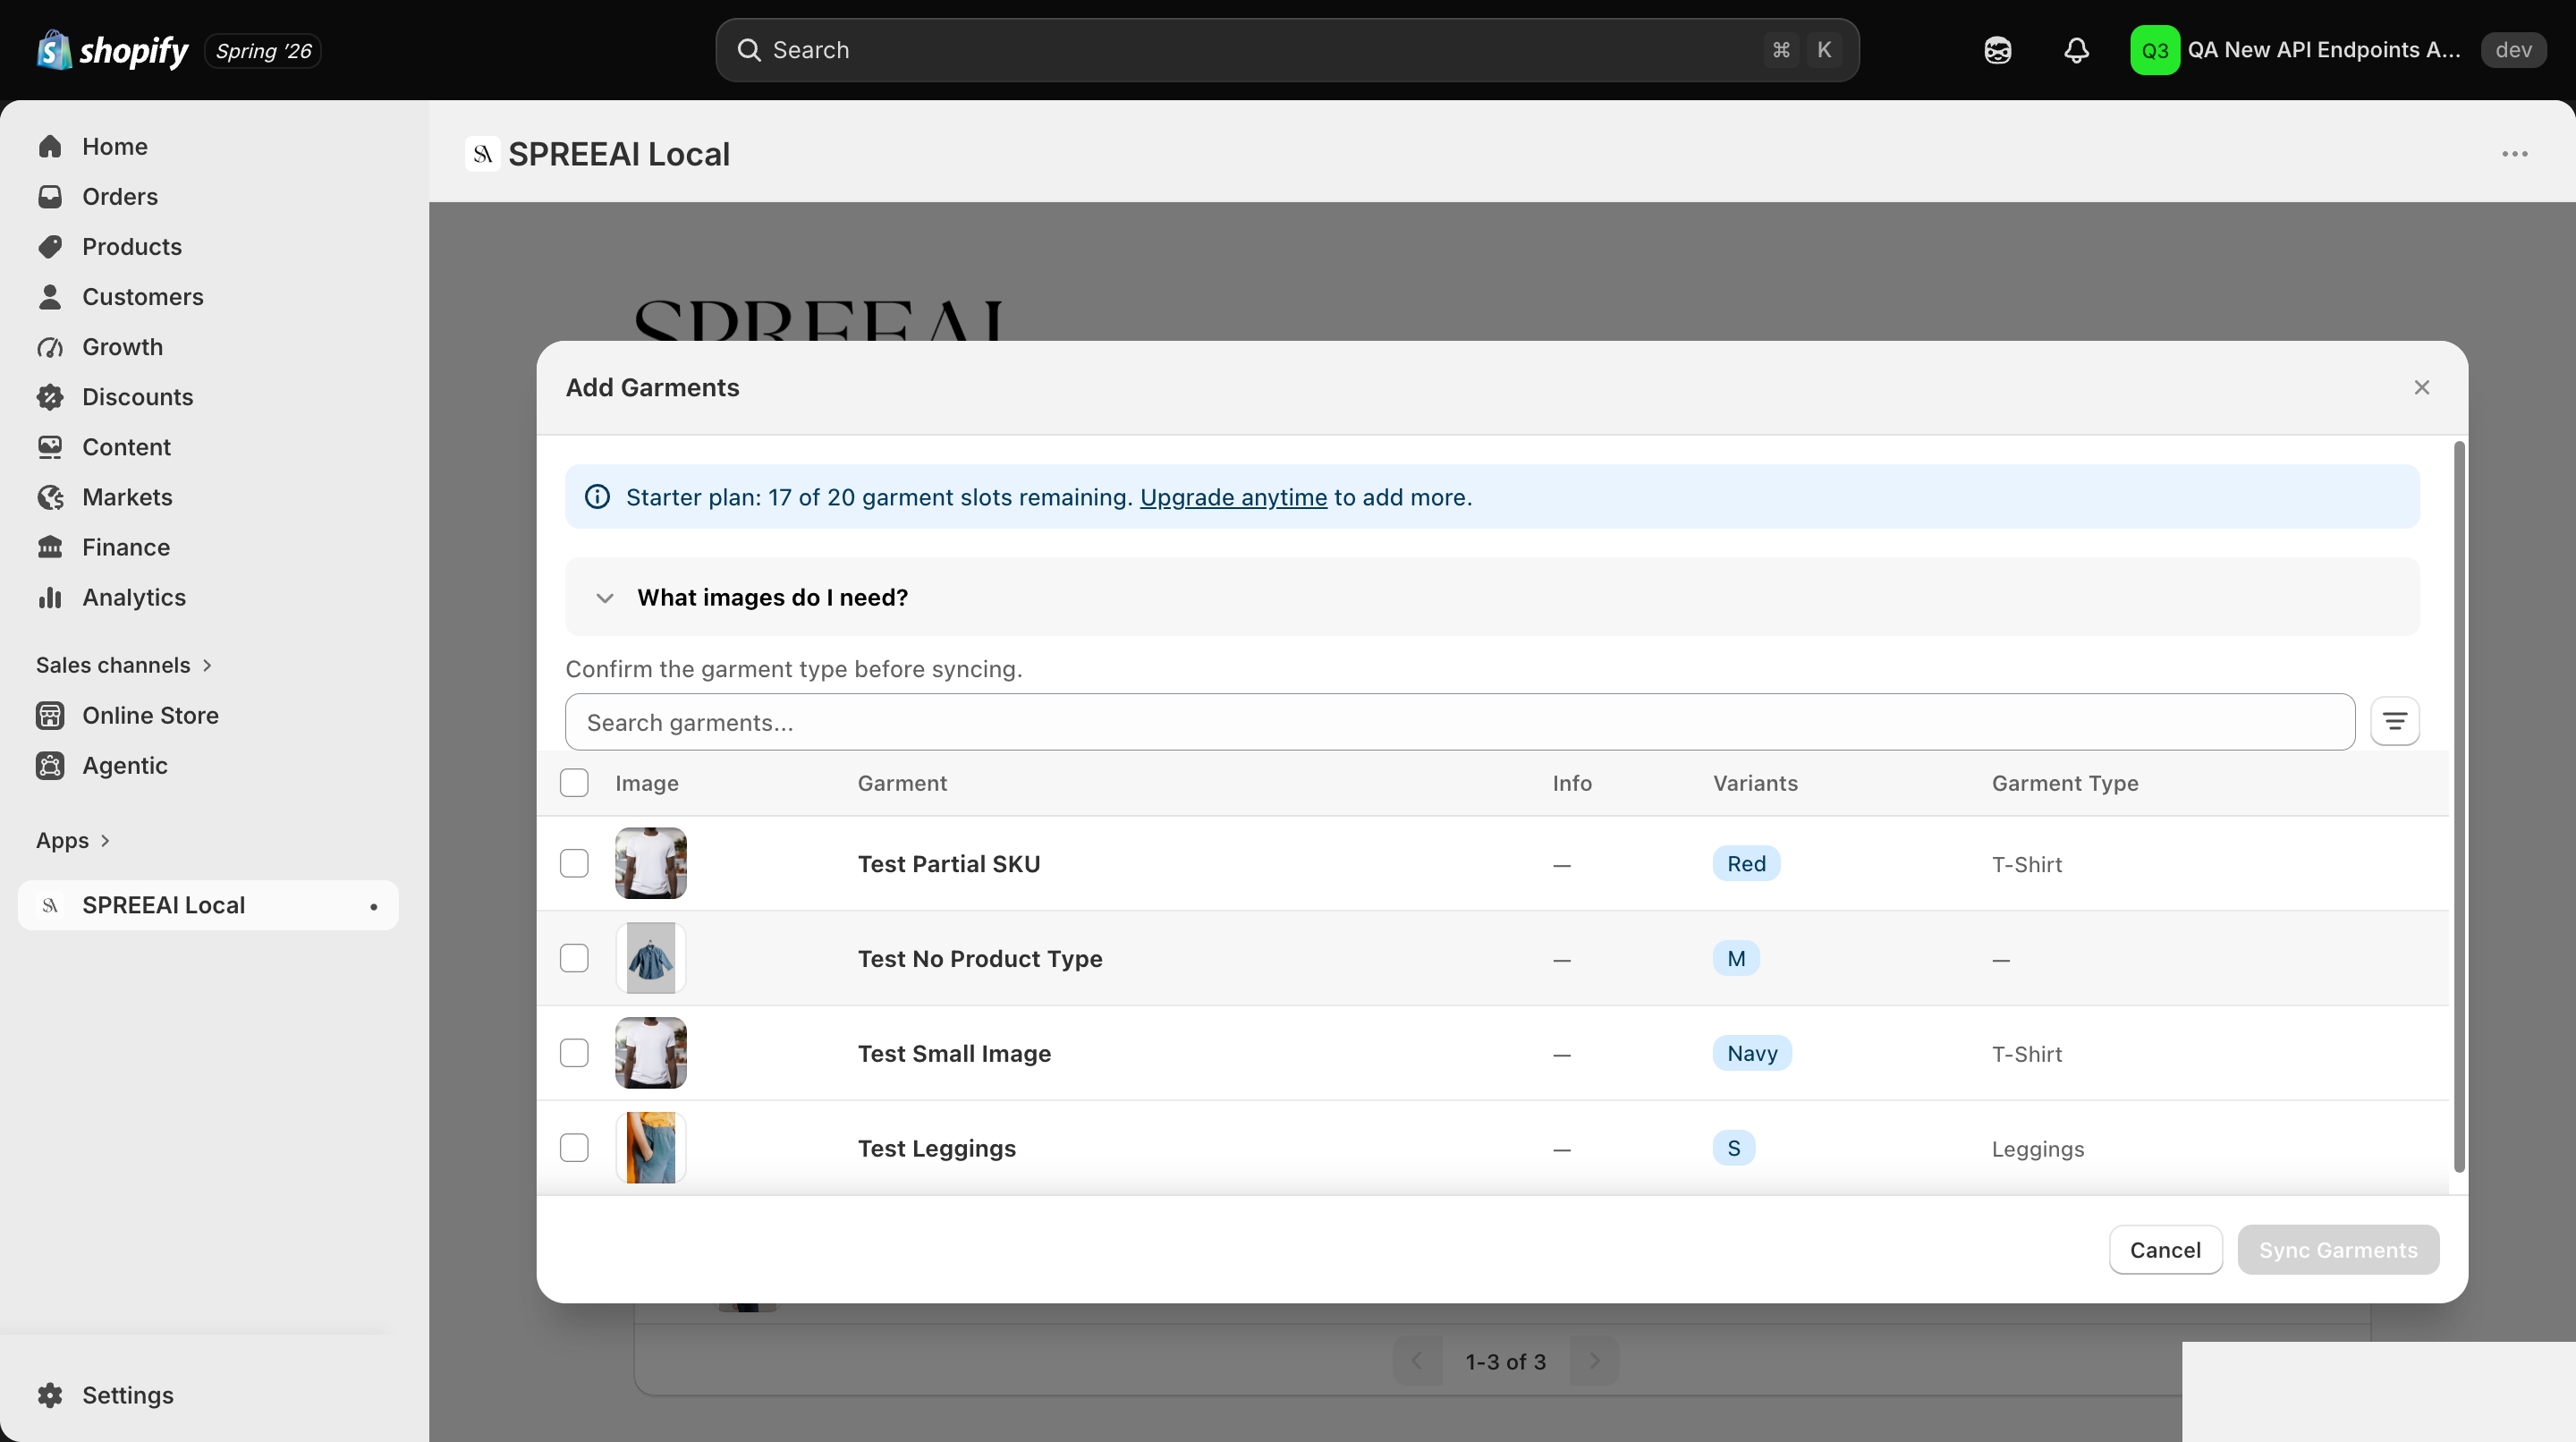
Task: Click the Leggings garment type cell
Action: [2038, 1149]
